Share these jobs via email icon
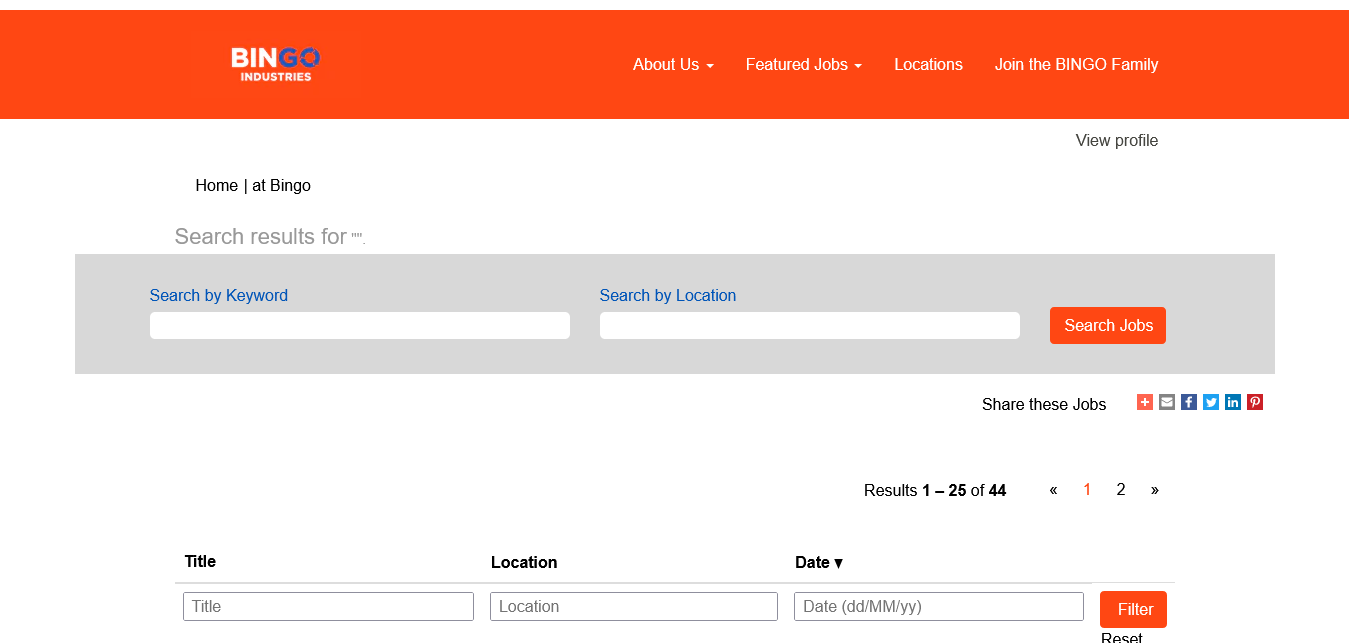 click(1167, 402)
